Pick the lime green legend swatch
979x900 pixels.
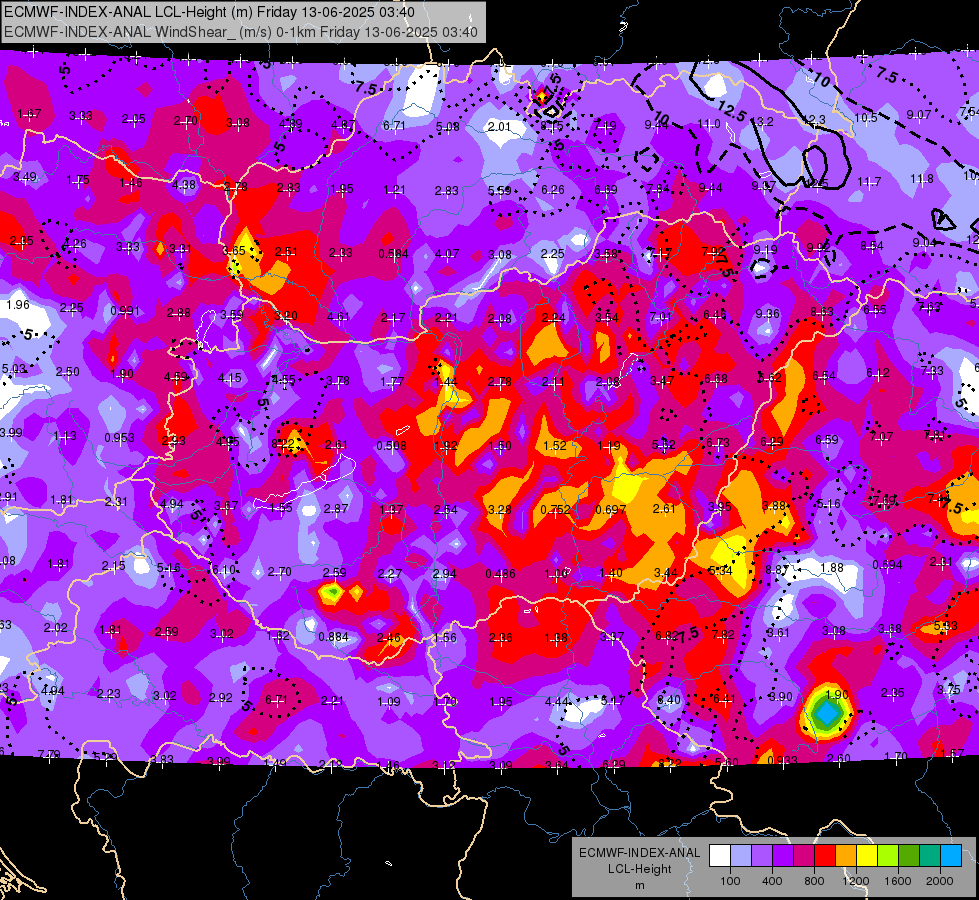(x=888, y=855)
